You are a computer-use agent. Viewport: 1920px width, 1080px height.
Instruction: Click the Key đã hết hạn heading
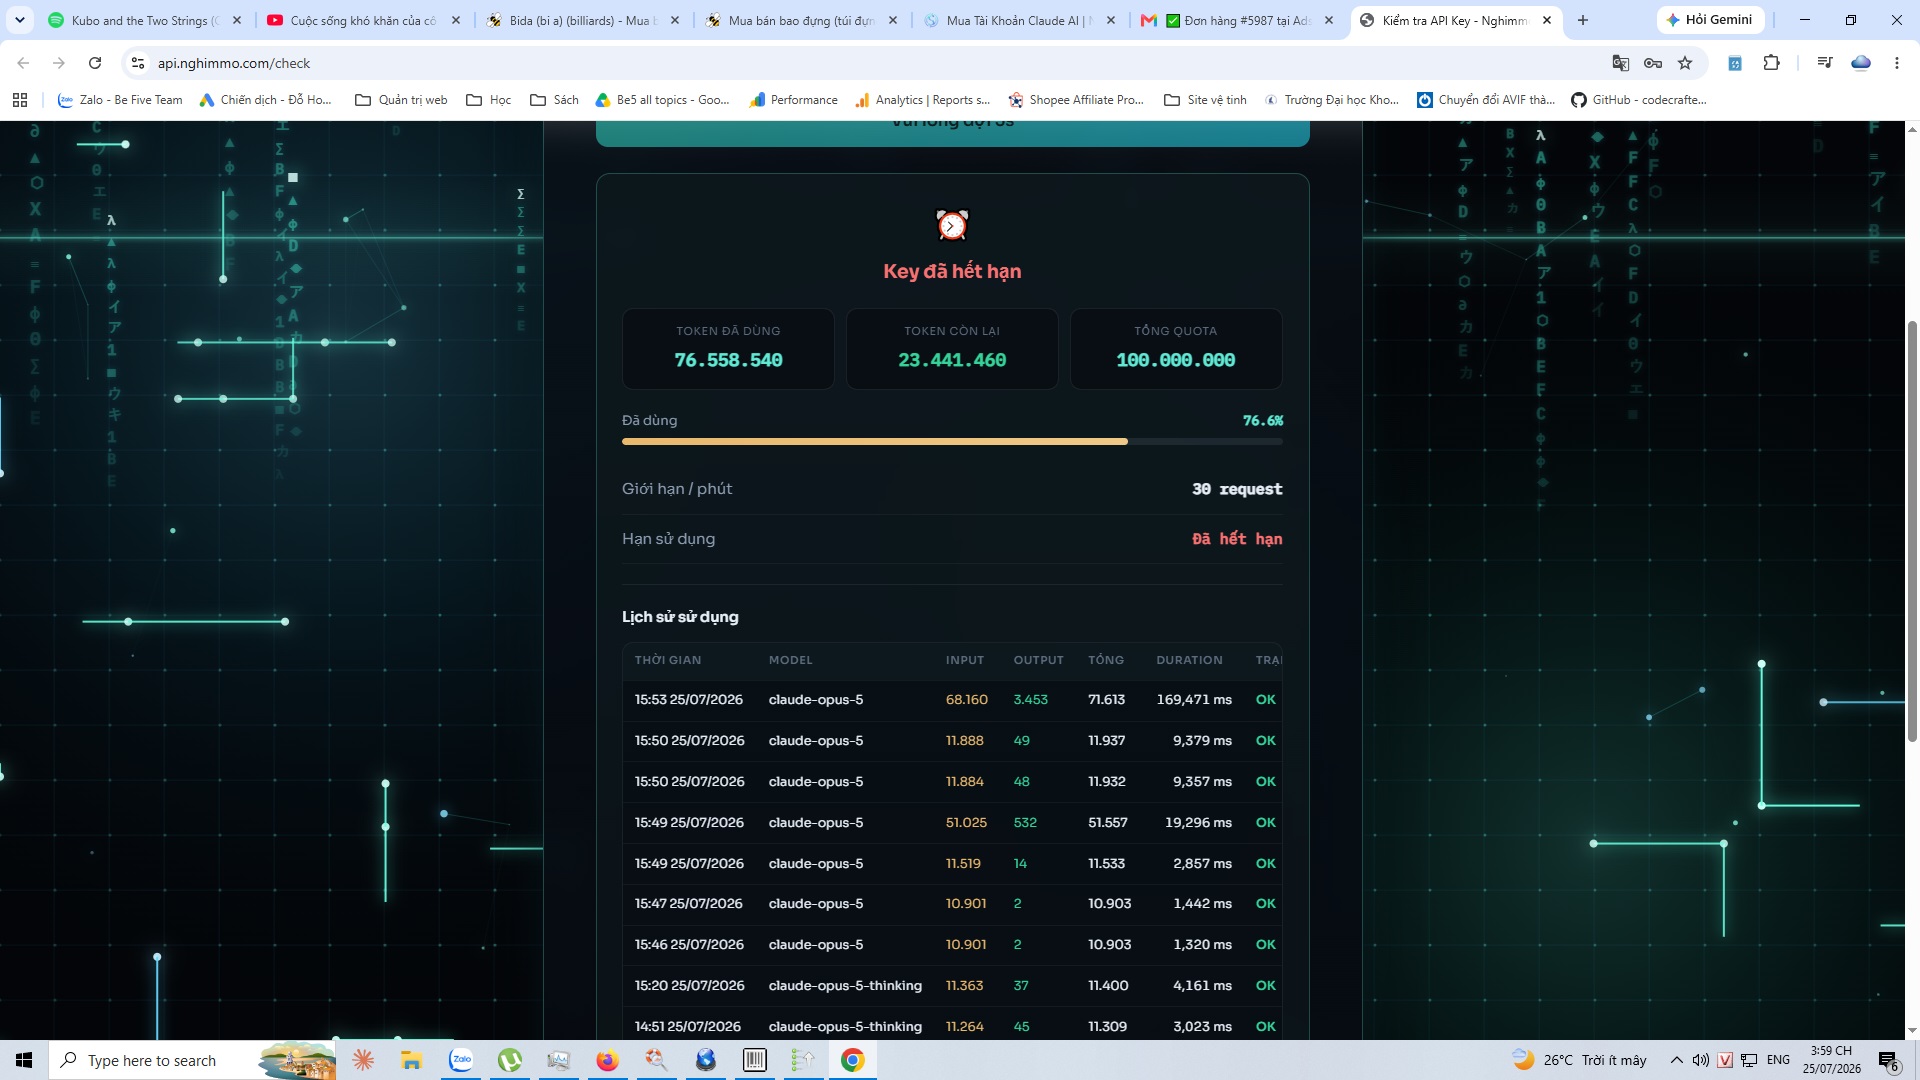952,271
